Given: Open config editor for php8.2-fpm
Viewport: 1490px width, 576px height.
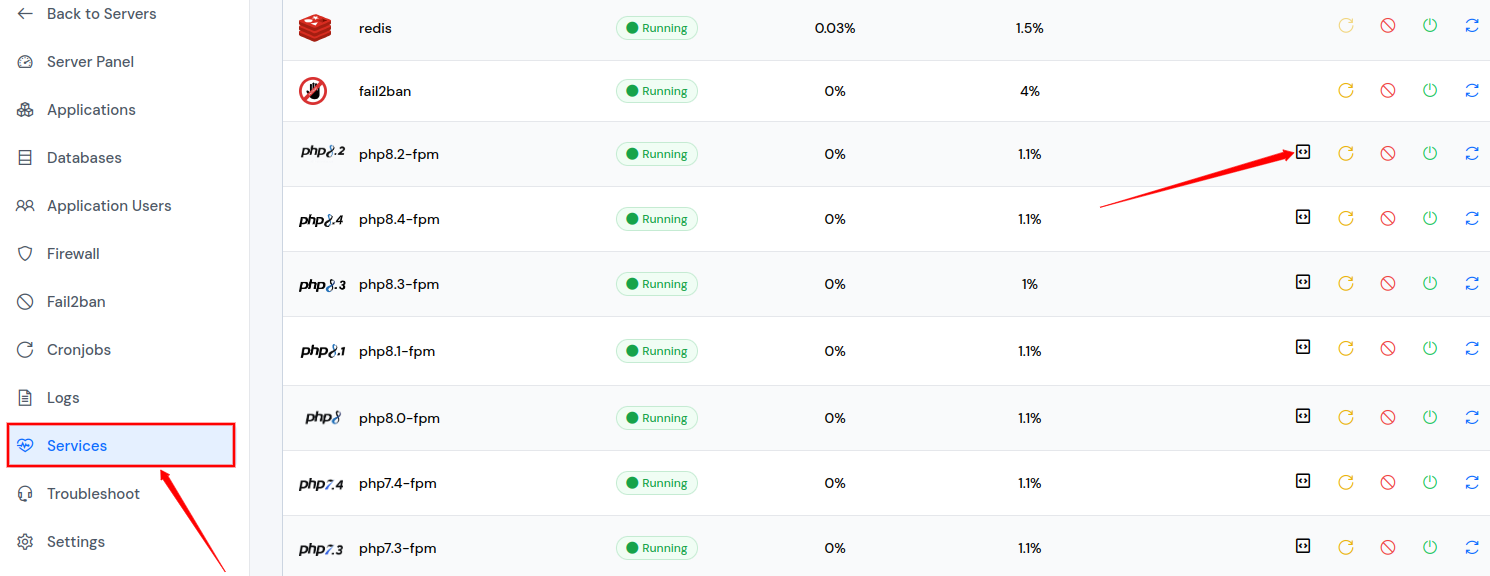Looking at the screenshot, I should 1303,152.
